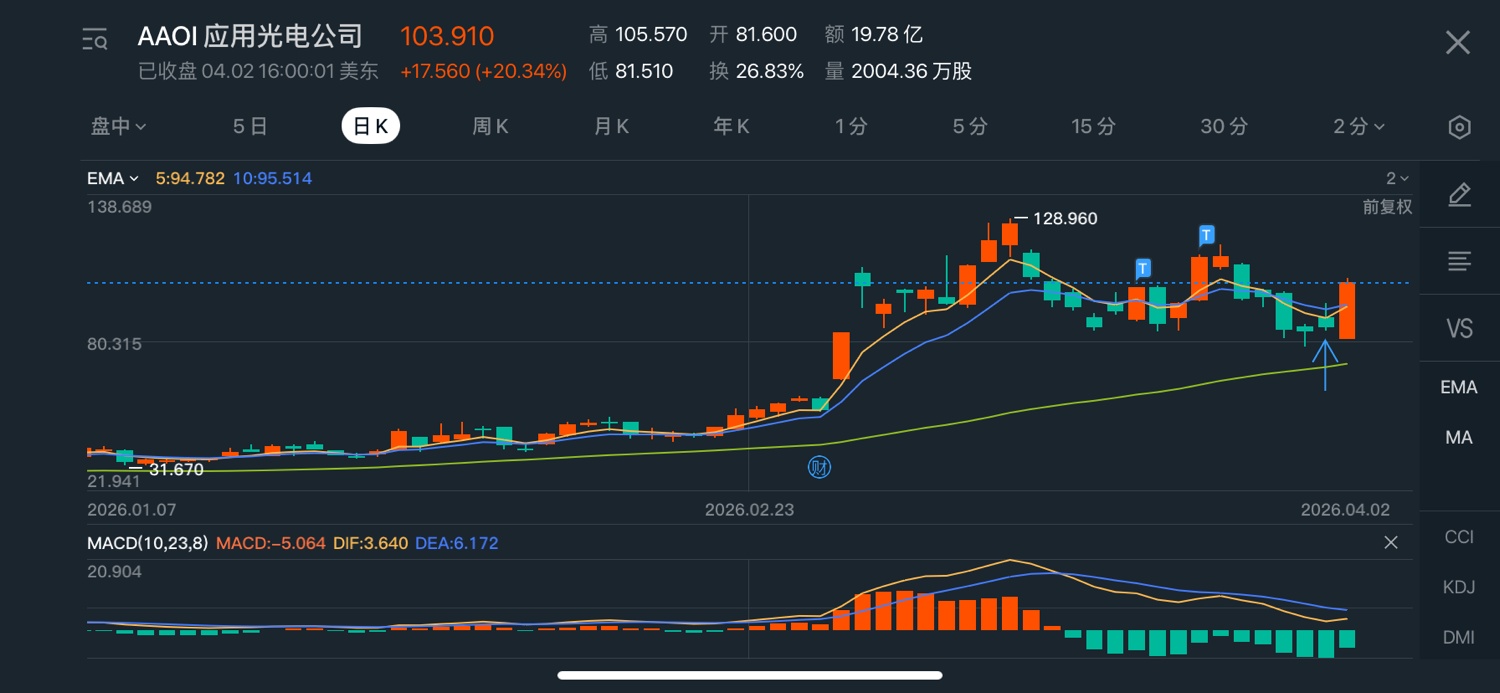
Task: Toggle the EMA overlay in sidebar
Action: (x=1459, y=387)
